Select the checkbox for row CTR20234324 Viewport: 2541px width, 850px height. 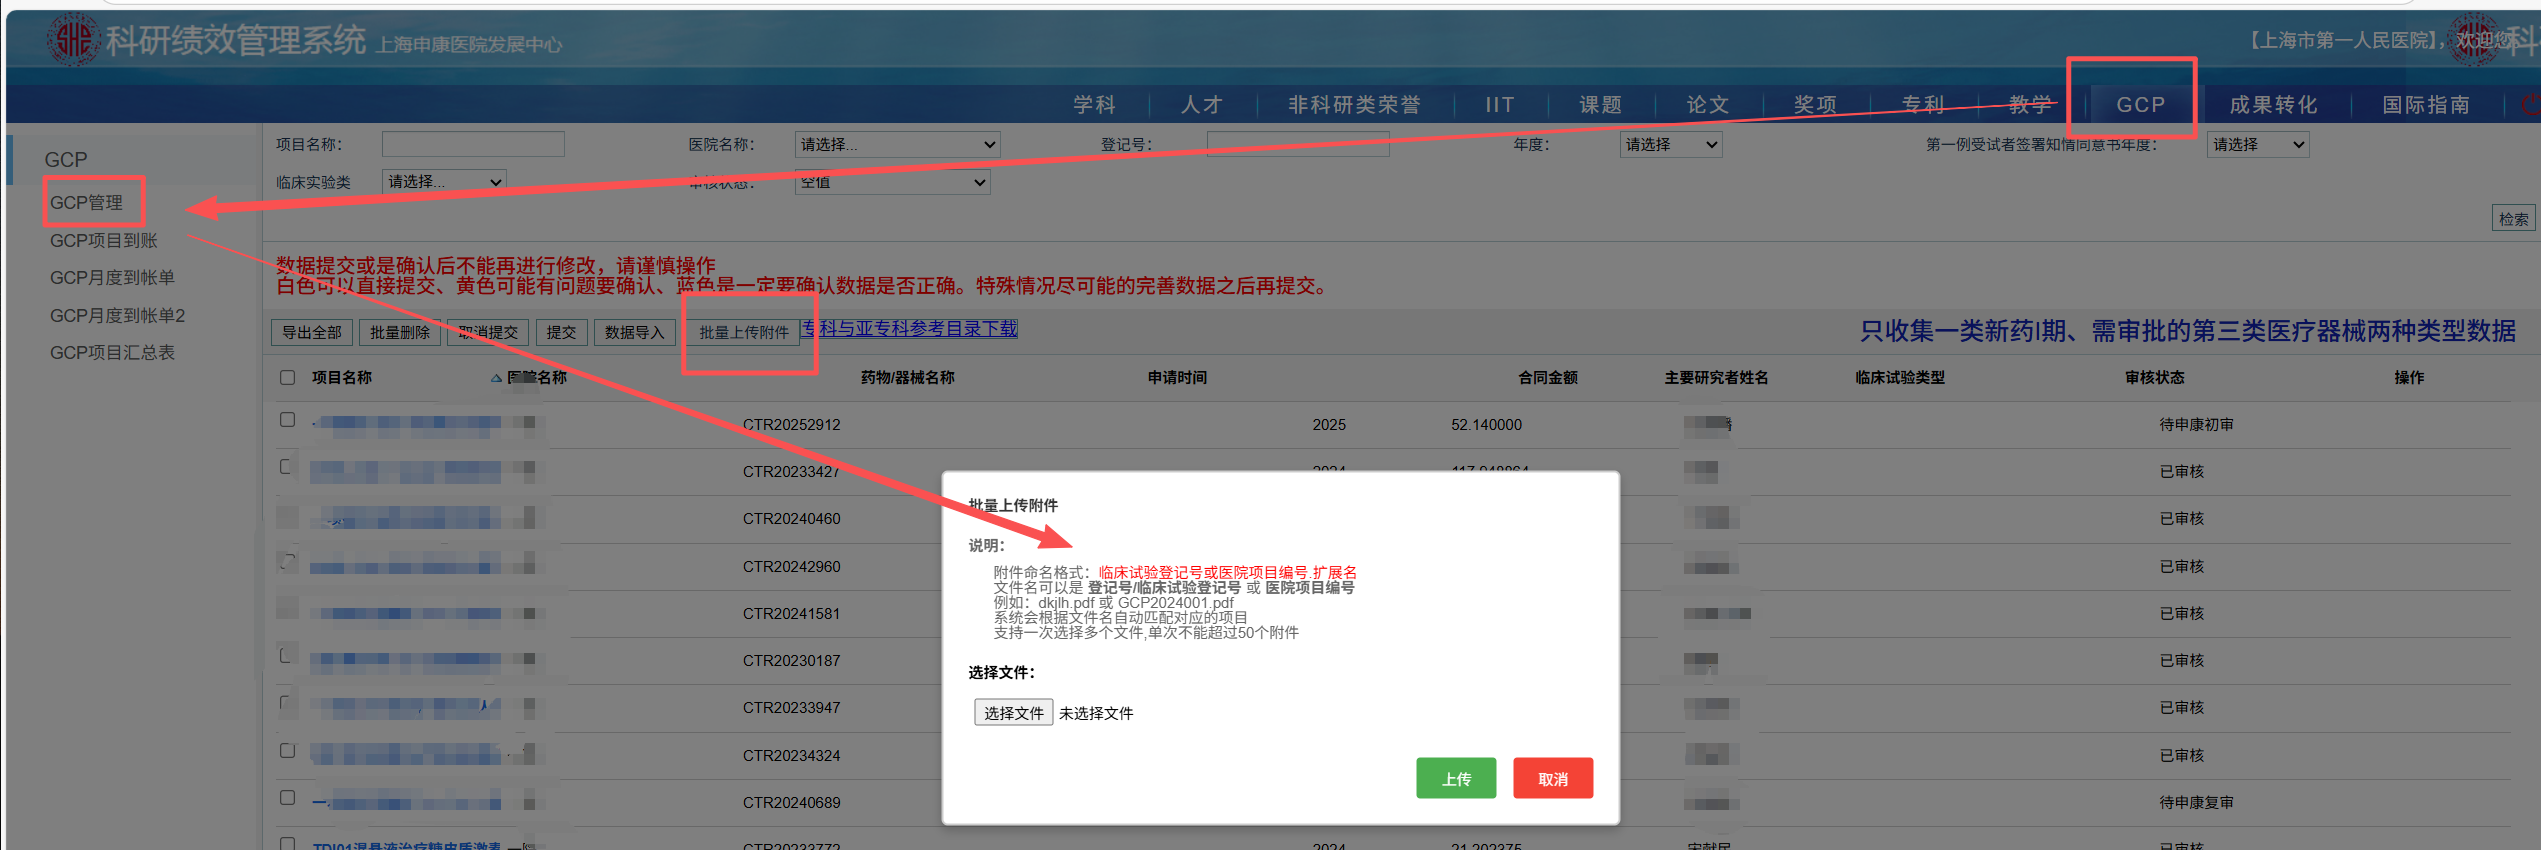click(x=288, y=751)
